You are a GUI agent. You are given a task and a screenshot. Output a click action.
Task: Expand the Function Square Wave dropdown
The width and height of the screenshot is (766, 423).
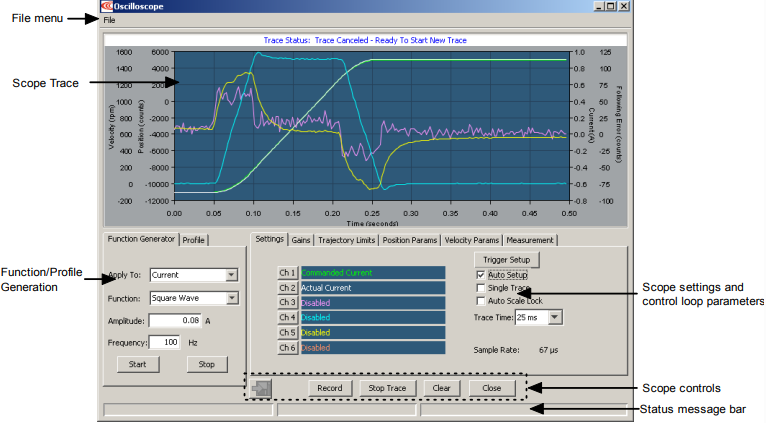point(232,298)
